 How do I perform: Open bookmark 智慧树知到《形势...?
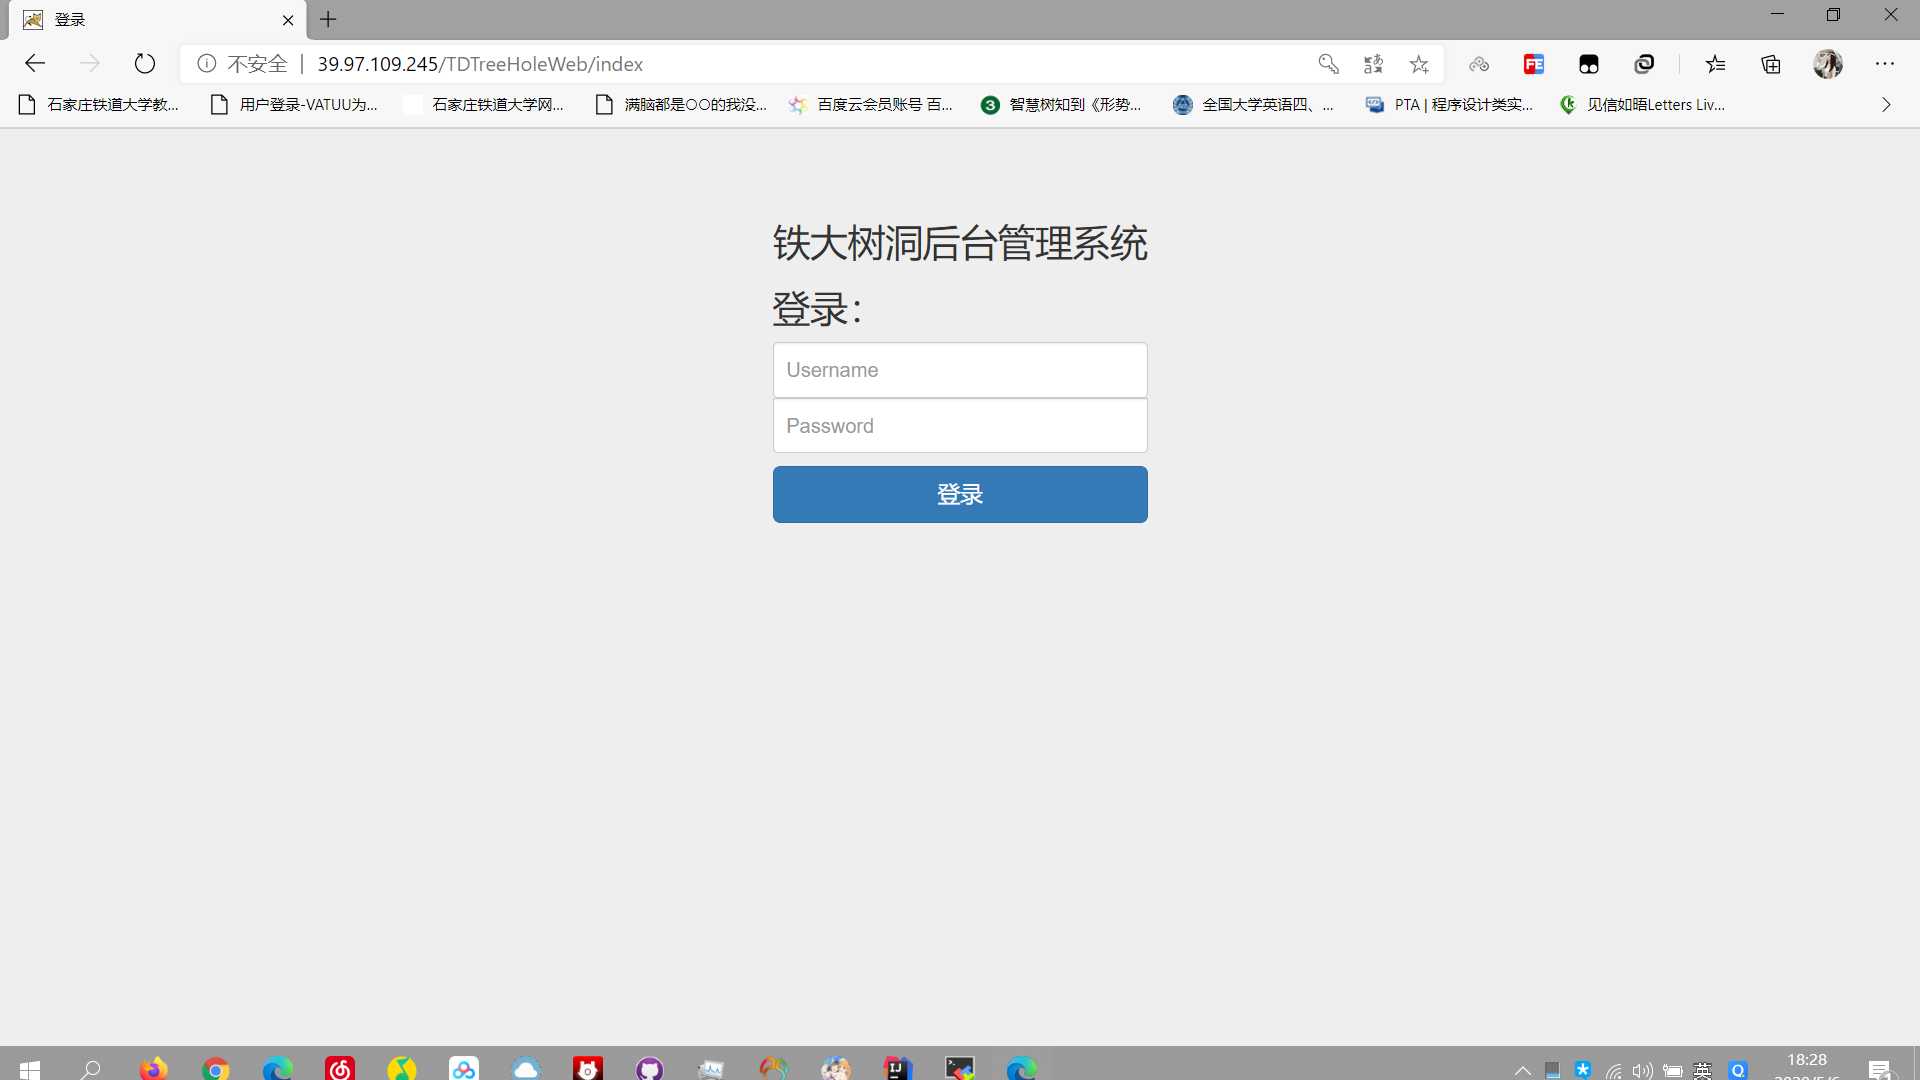coord(1062,104)
